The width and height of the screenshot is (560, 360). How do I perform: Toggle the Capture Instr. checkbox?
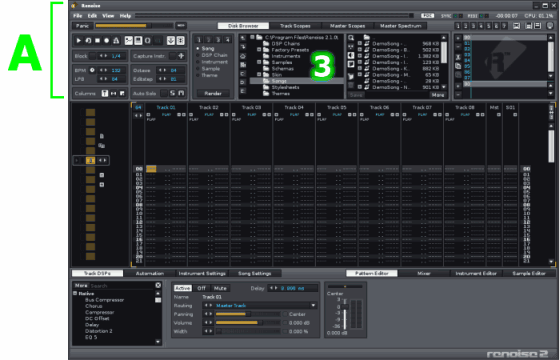172,56
